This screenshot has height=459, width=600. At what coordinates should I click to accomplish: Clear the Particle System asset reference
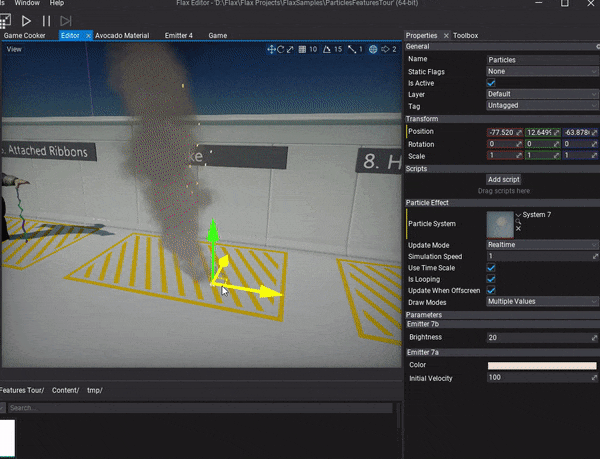coord(518,228)
